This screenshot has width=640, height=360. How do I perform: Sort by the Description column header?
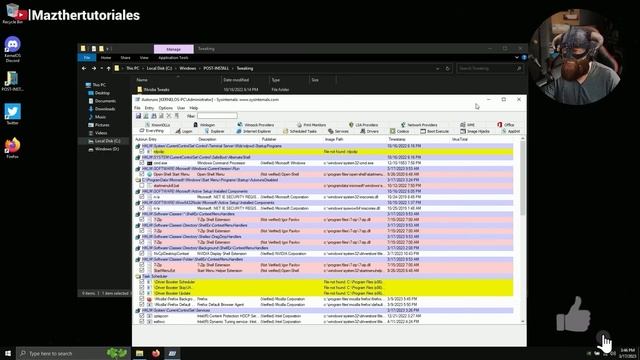coord(228,140)
